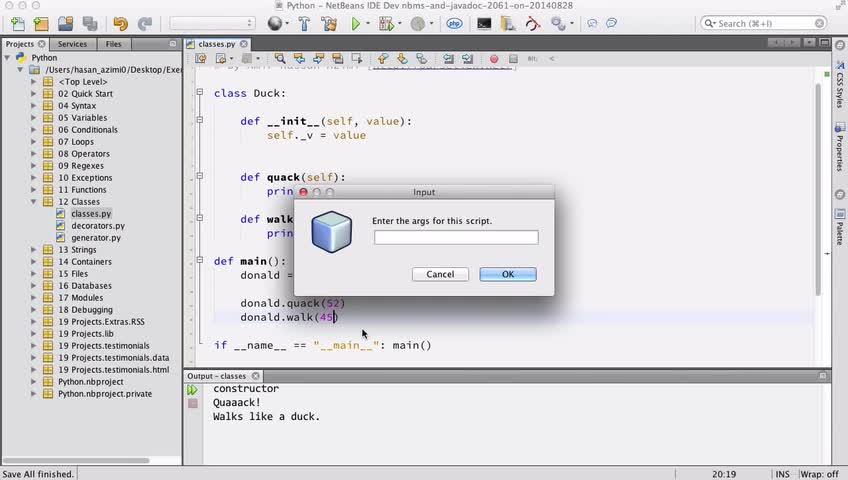Select classes.py in the project tree
Screen dimensions: 848x480
(91, 214)
